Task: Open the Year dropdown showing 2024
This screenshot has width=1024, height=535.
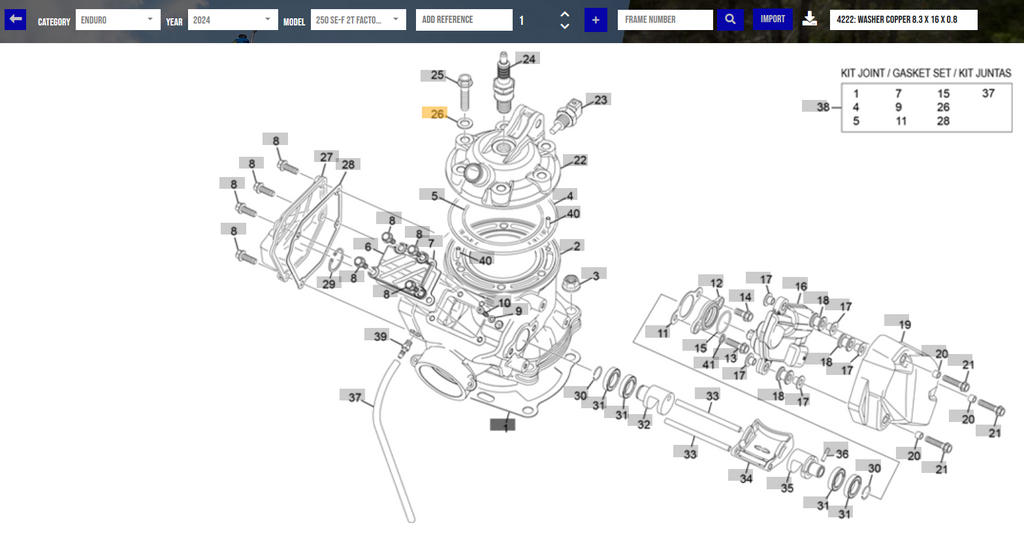Action: click(234, 19)
